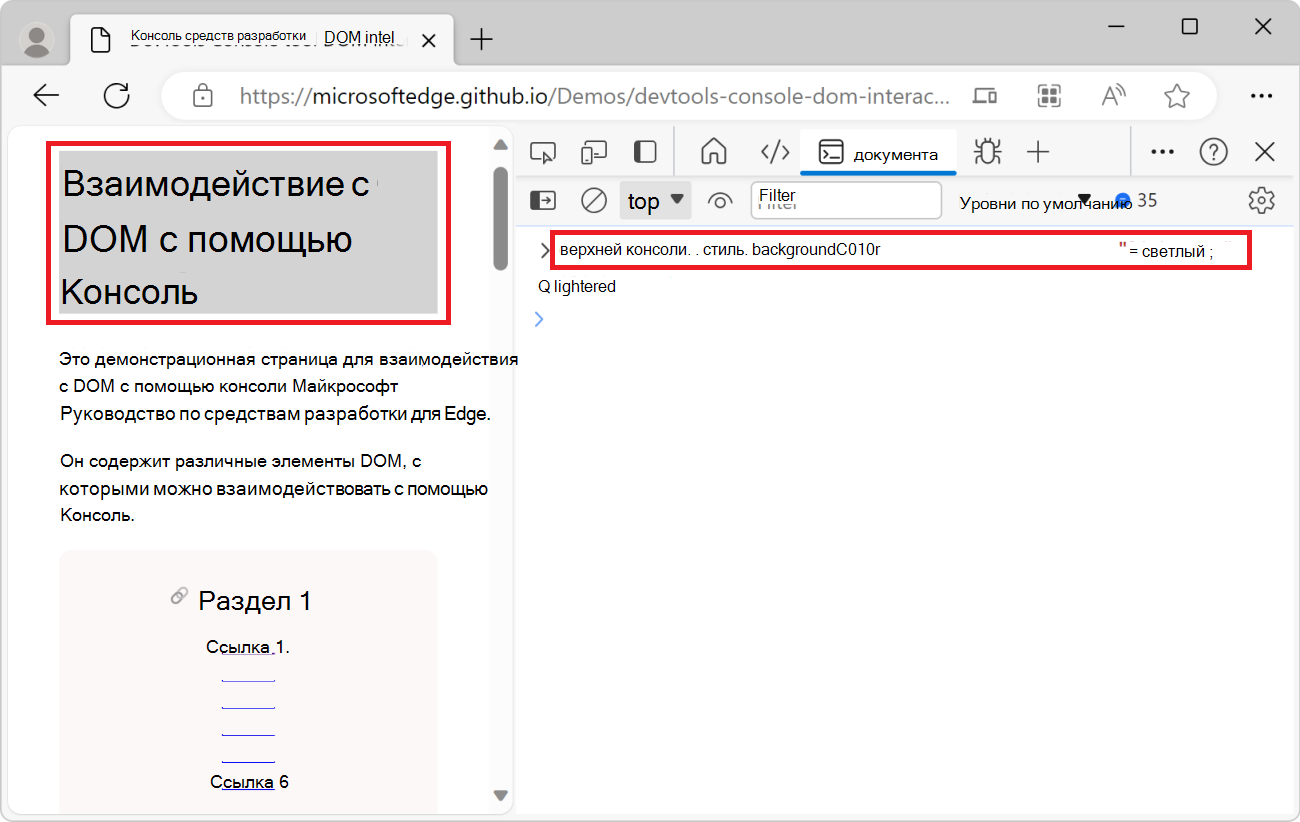Open the source code inspection panel
Image resolution: width=1300 pixels, height=822 pixels.
tap(775, 151)
